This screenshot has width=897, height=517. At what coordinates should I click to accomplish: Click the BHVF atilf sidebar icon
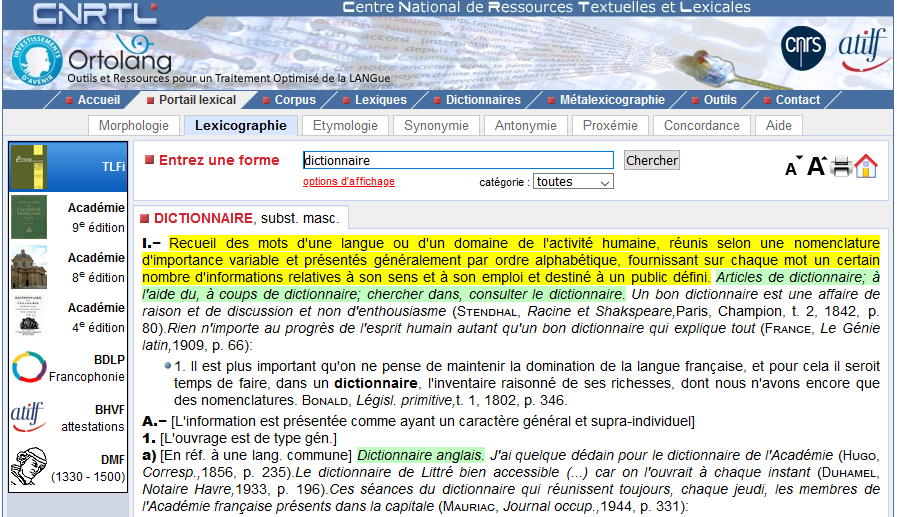28,417
